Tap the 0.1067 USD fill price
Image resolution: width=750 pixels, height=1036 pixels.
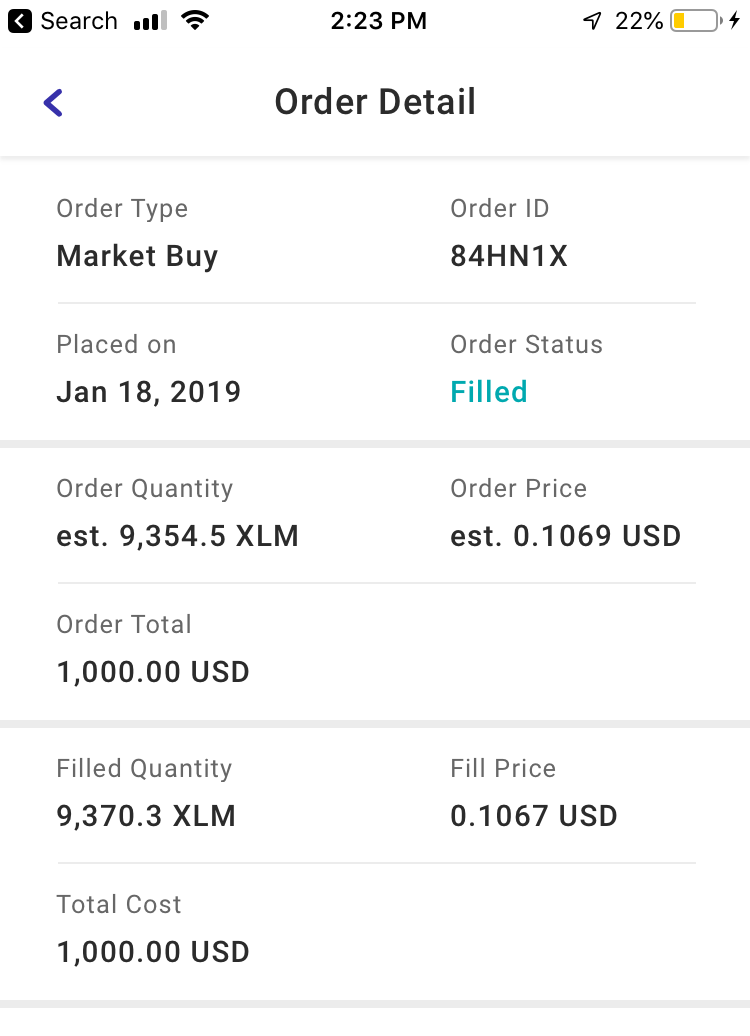(534, 816)
